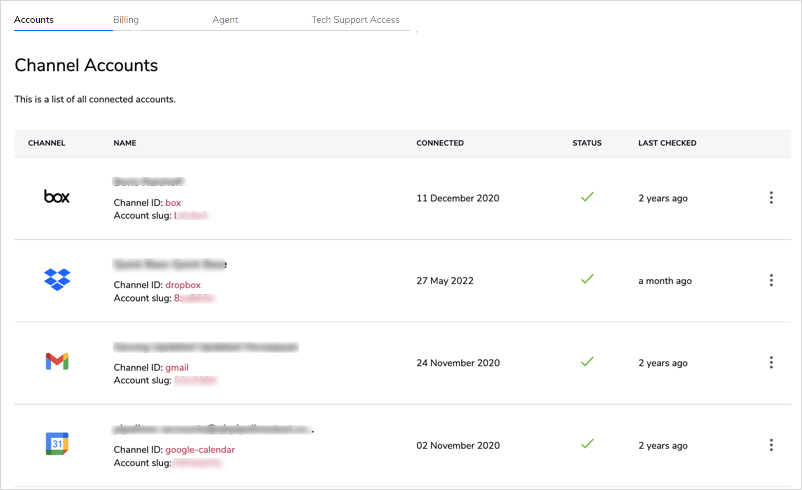The height and width of the screenshot is (490, 802).
Task: Switch to the Billing tab
Action: [x=126, y=19]
